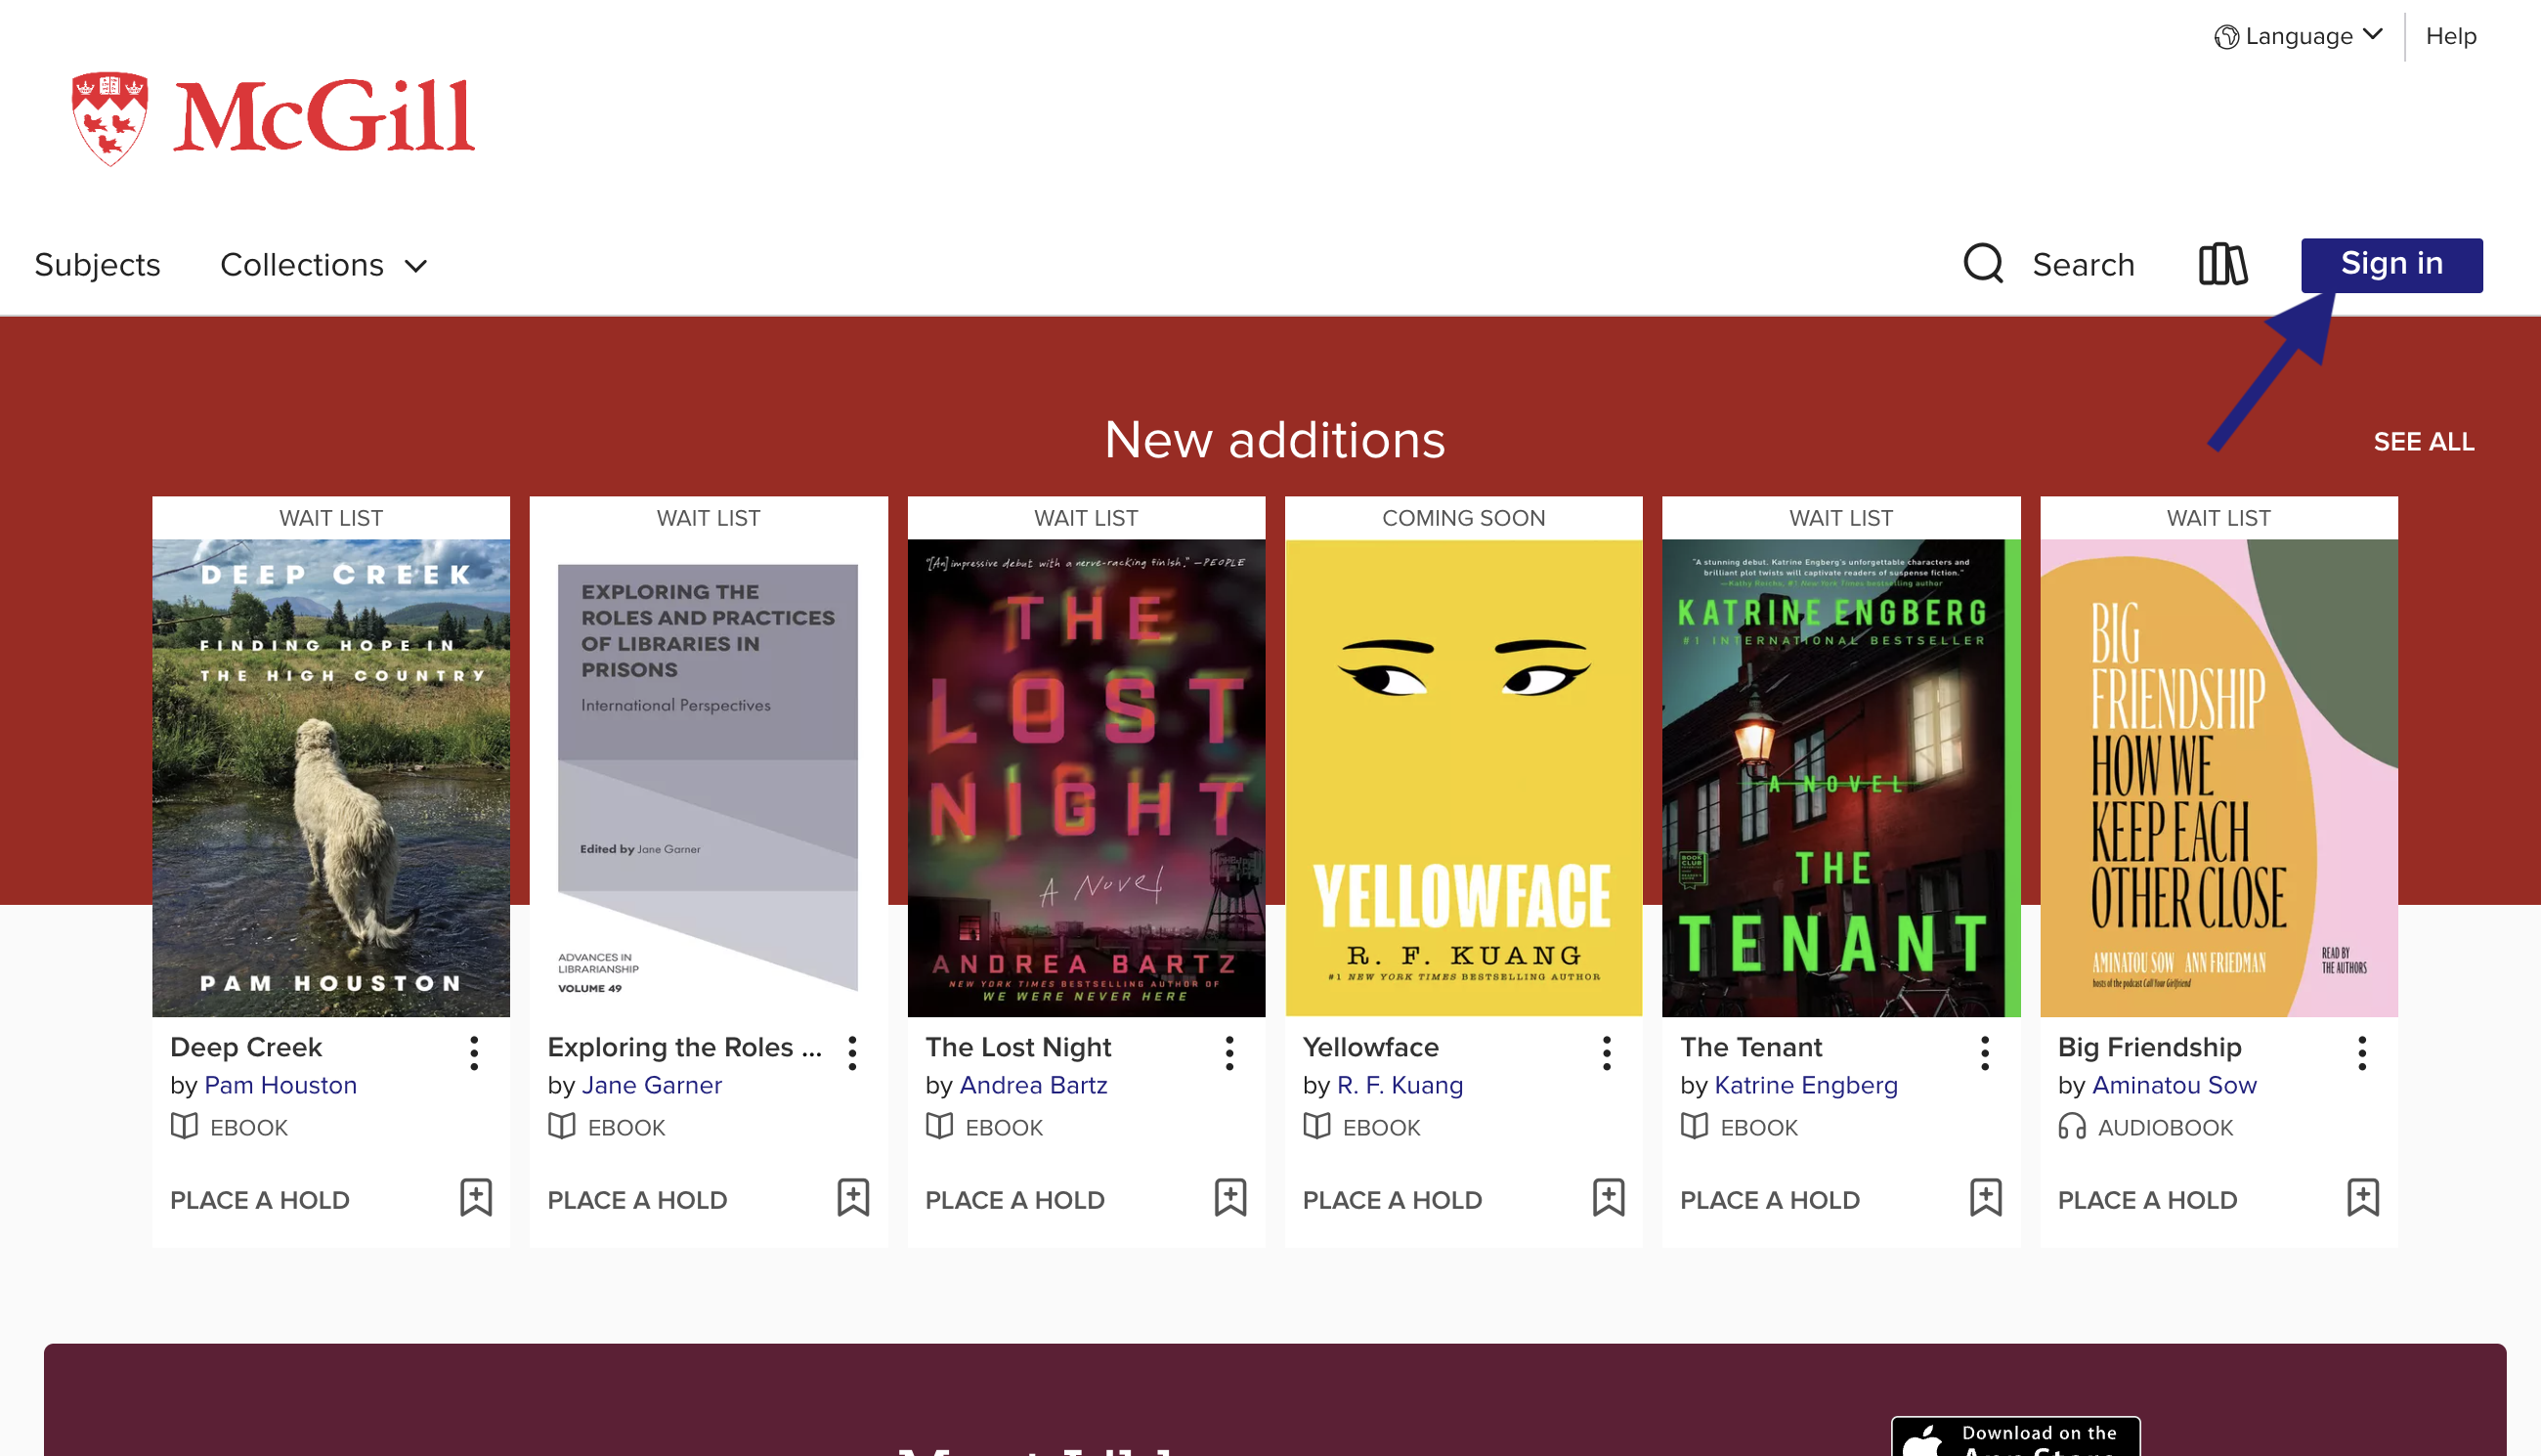Expand the Language dropdown

tap(2299, 36)
